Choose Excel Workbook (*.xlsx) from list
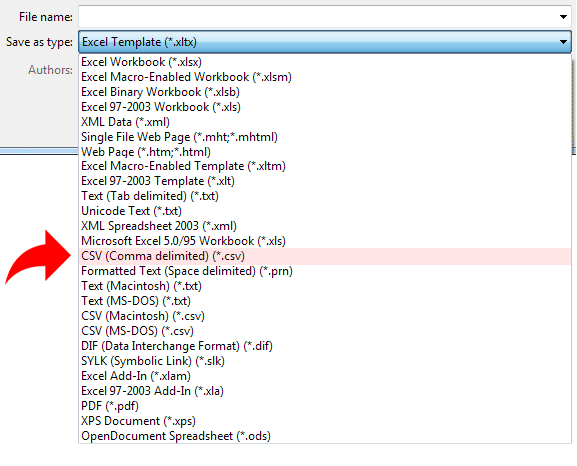Viewport: 577px width, 466px height. (x=325, y=62)
